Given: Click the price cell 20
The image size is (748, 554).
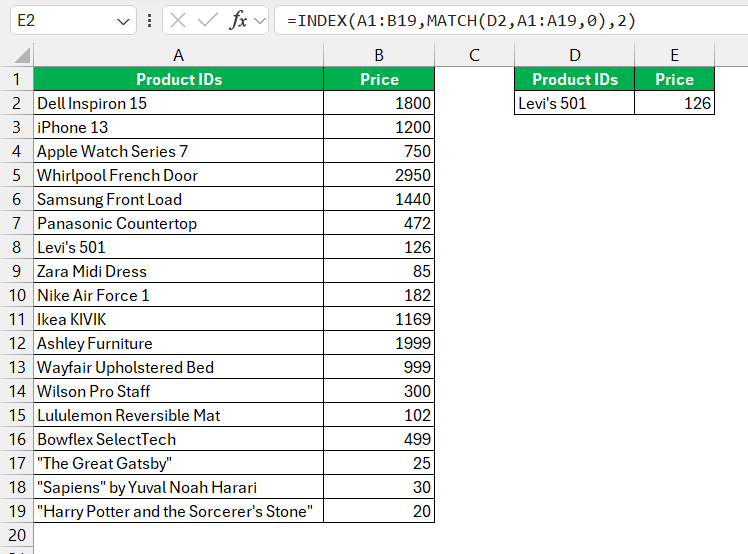Looking at the screenshot, I should tap(379, 511).
